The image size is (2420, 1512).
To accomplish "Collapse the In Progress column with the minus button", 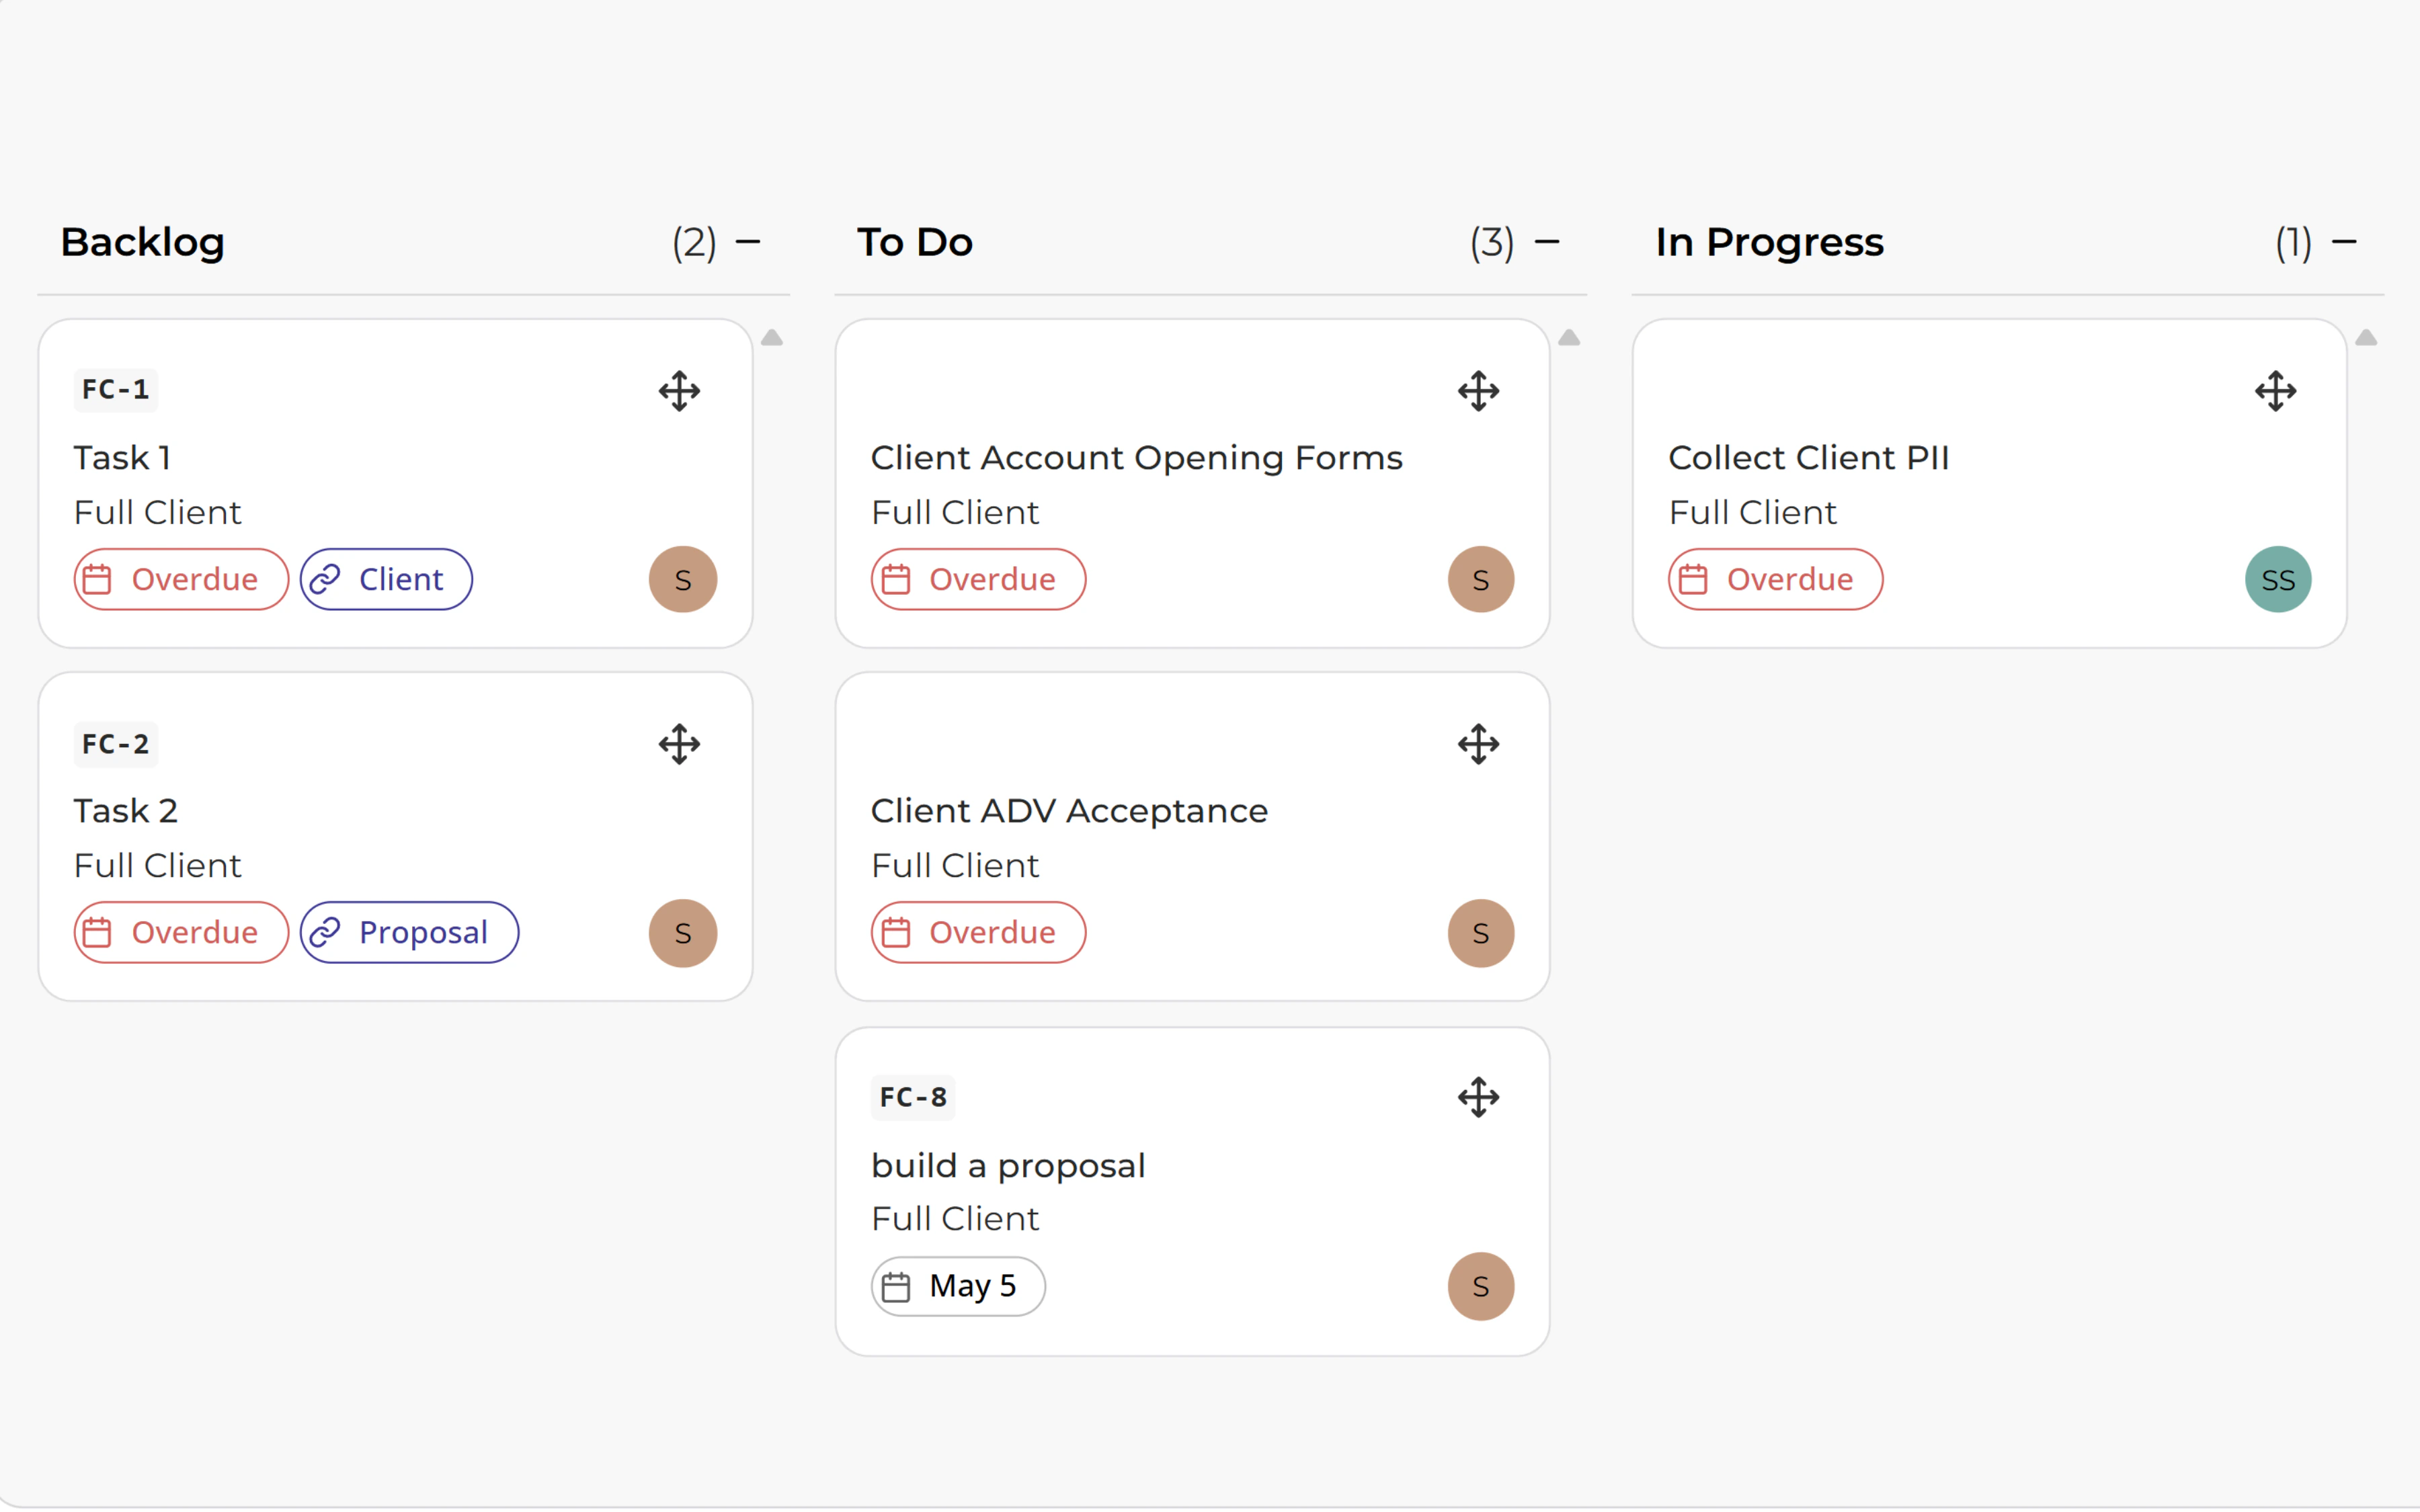I will [x=2345, y=241].
